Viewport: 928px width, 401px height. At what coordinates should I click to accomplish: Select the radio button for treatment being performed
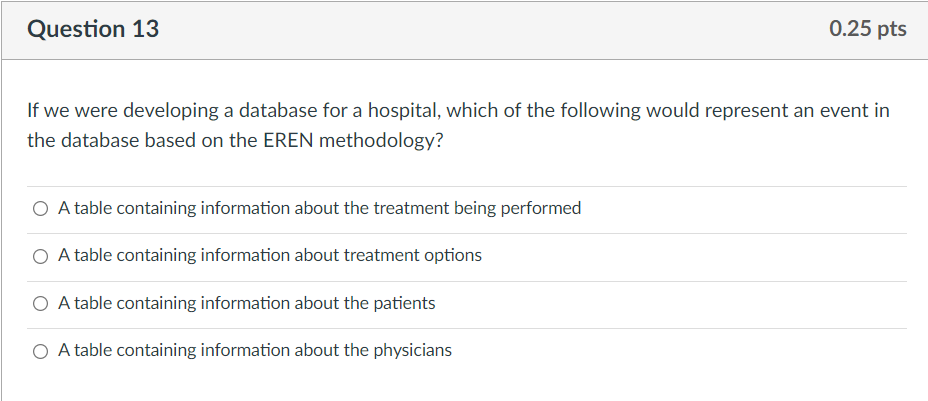tap(40, 209)
